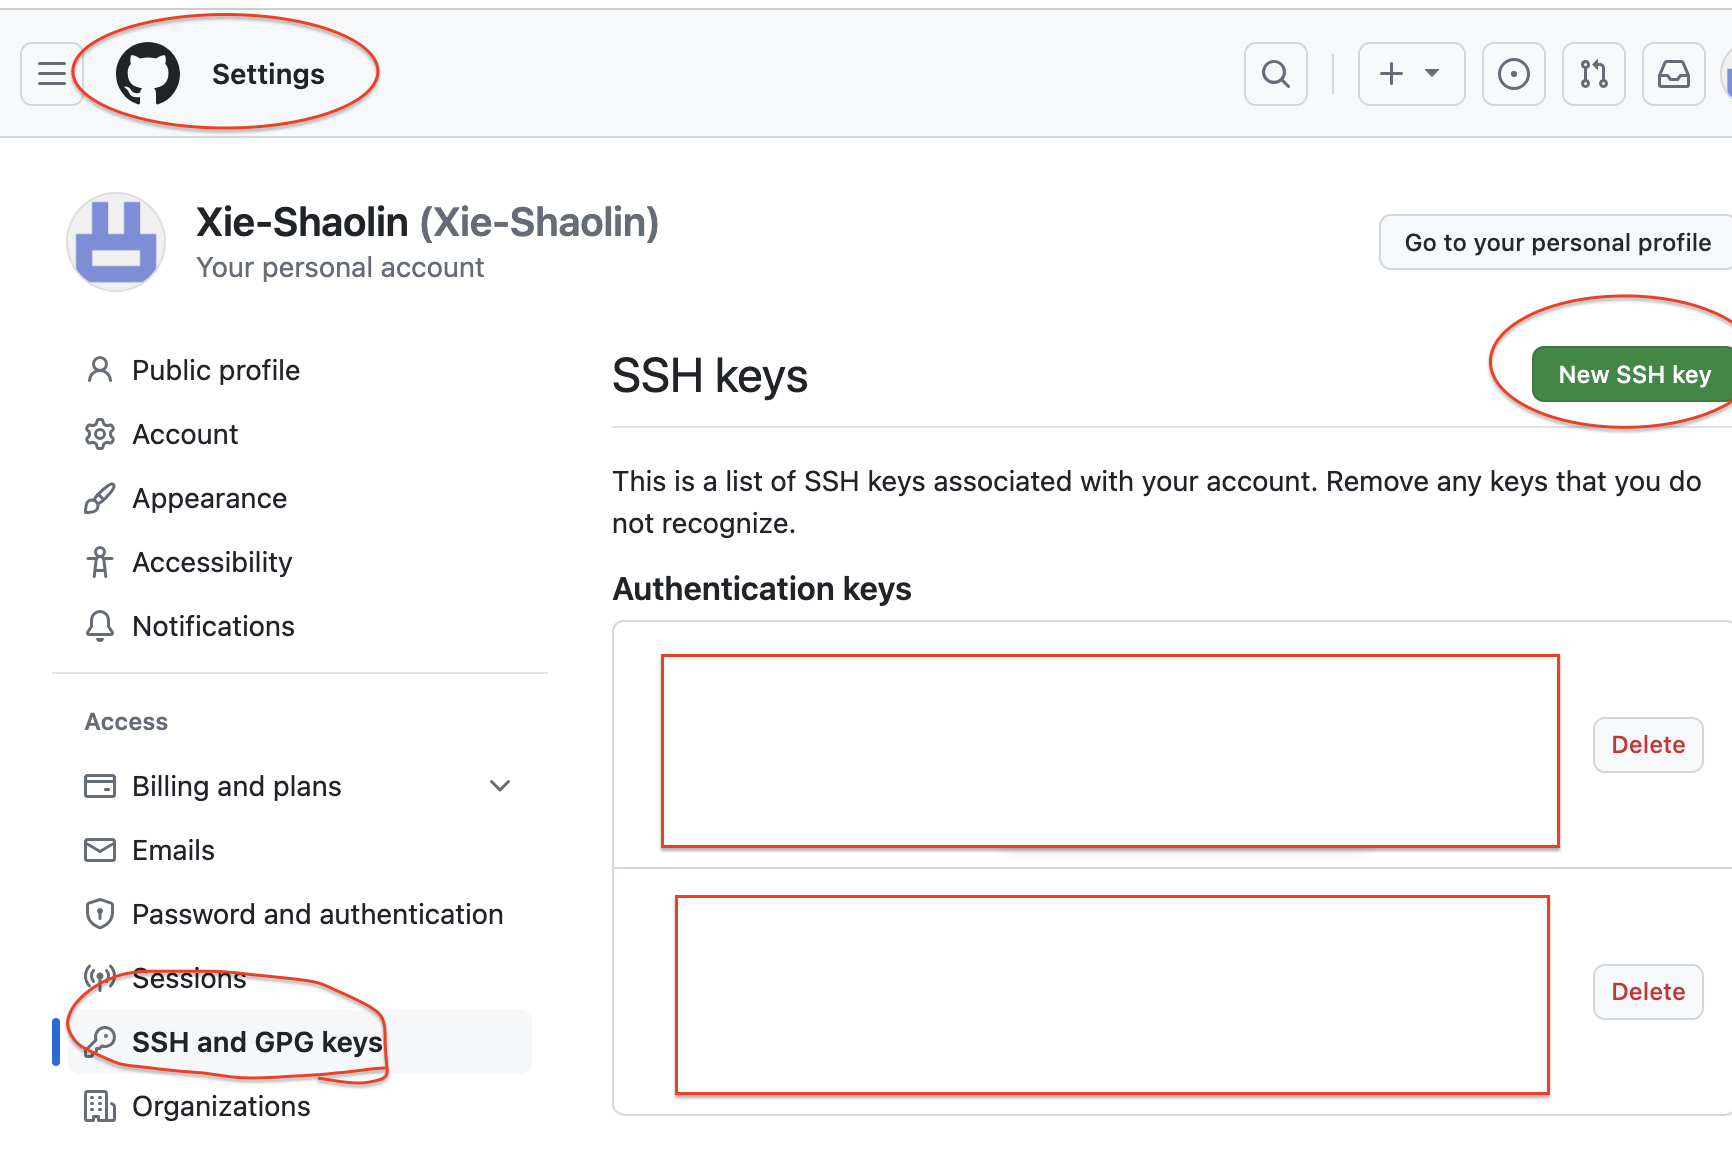Open the search magnifier button
This screenshot has width=1732, height=1154.
pyautogui.click(x=1276, y=74)
